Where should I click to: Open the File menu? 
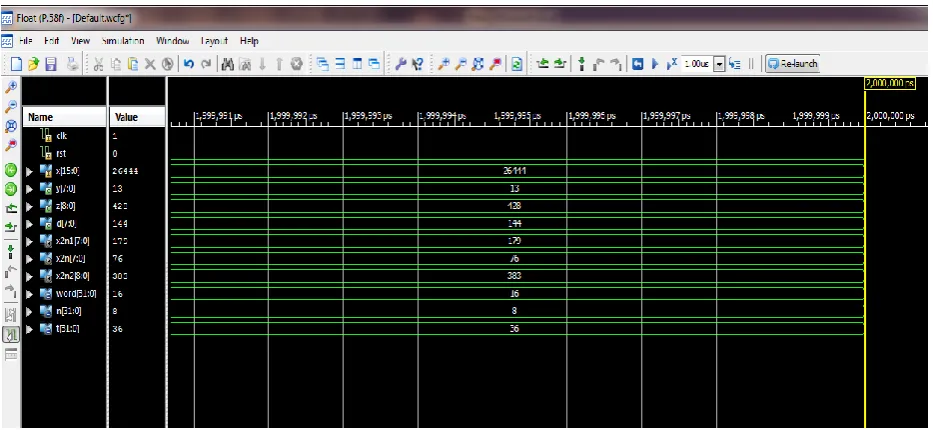tap(25, 41)
